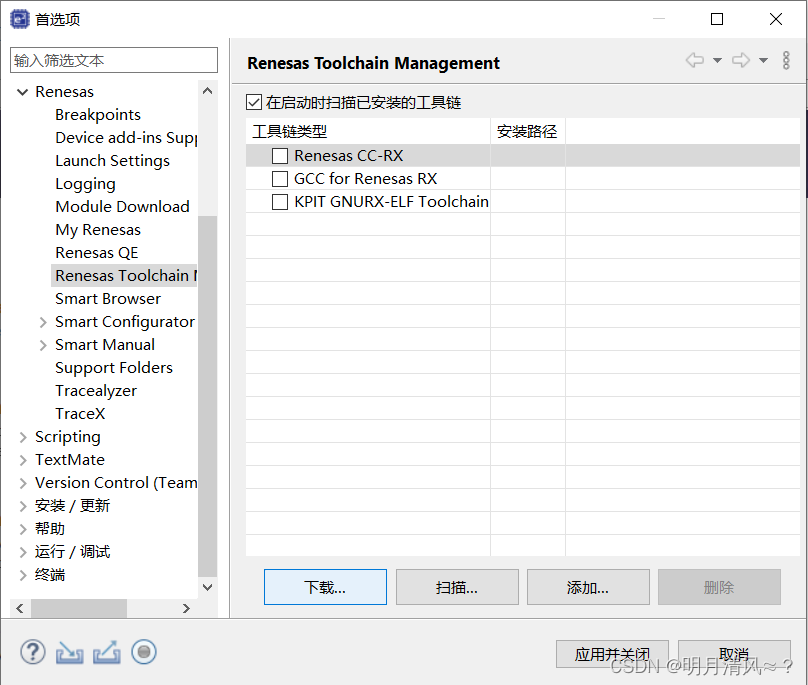
Task: Select Renesas Toolchain Management tree item
Action: tap(125, 276)
